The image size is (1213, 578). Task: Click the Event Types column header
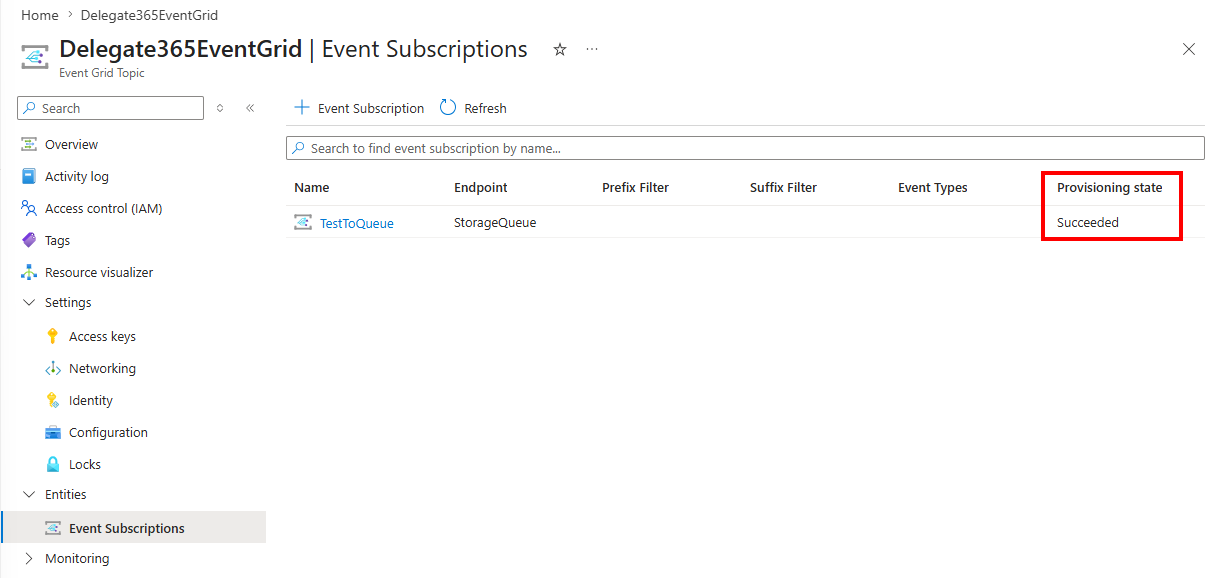[933, 188]
